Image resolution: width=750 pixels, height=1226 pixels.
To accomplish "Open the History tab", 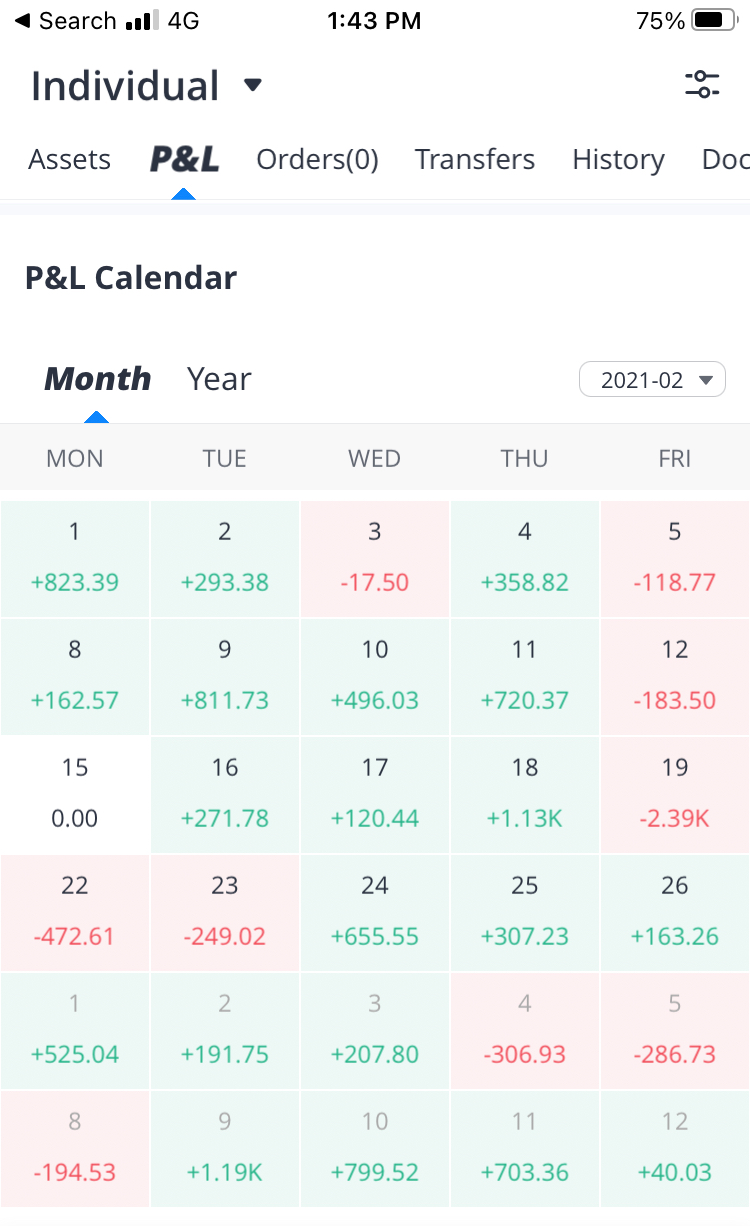I will (618, 160).
